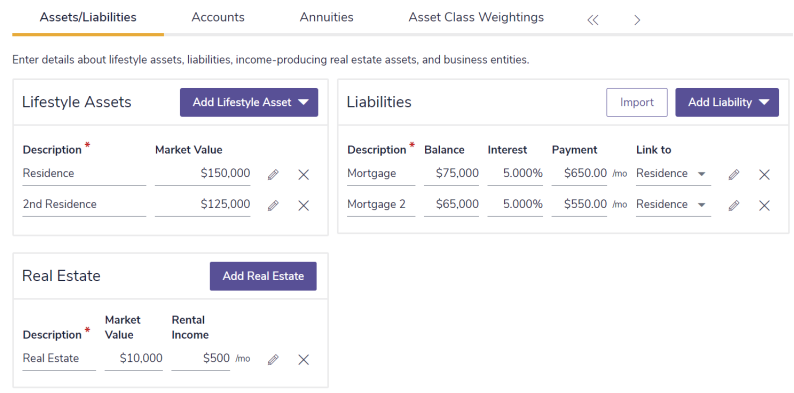
Task: Delete the Residence lifestyle asset row
Action: pyautogui.click(x=303, y=175)
